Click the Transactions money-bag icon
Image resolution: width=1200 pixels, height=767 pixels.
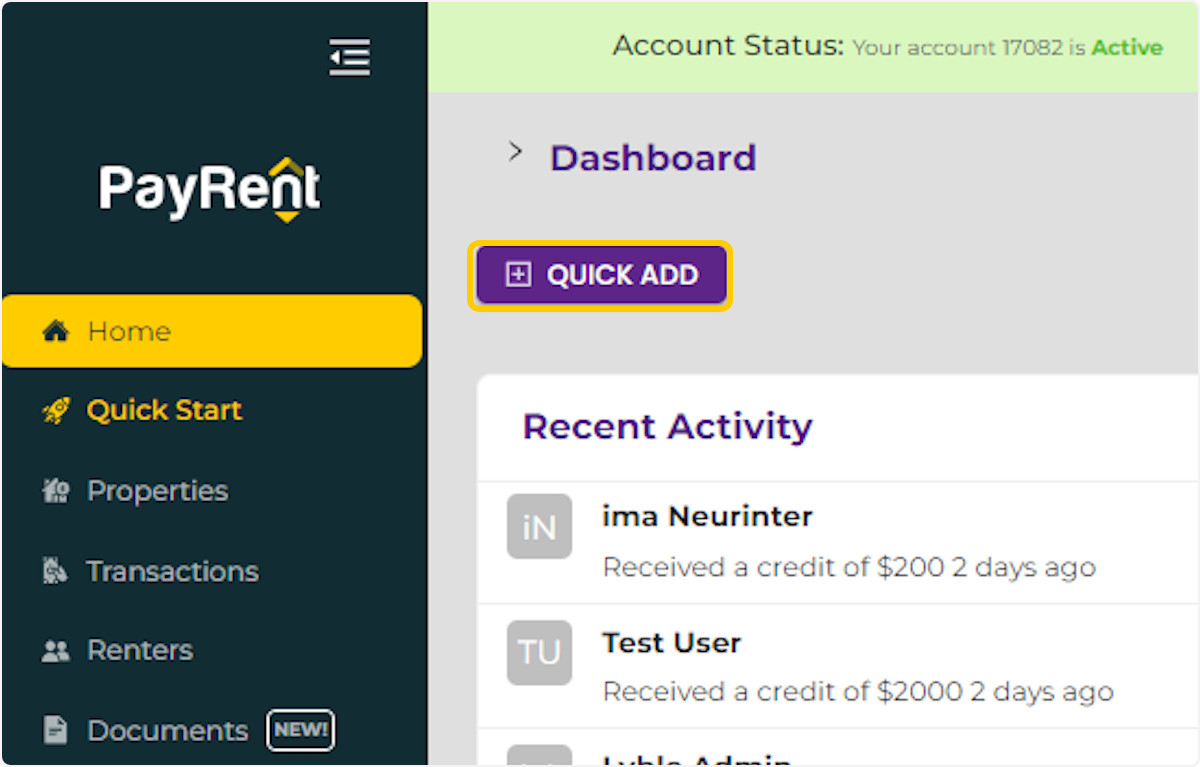point(55,570)
